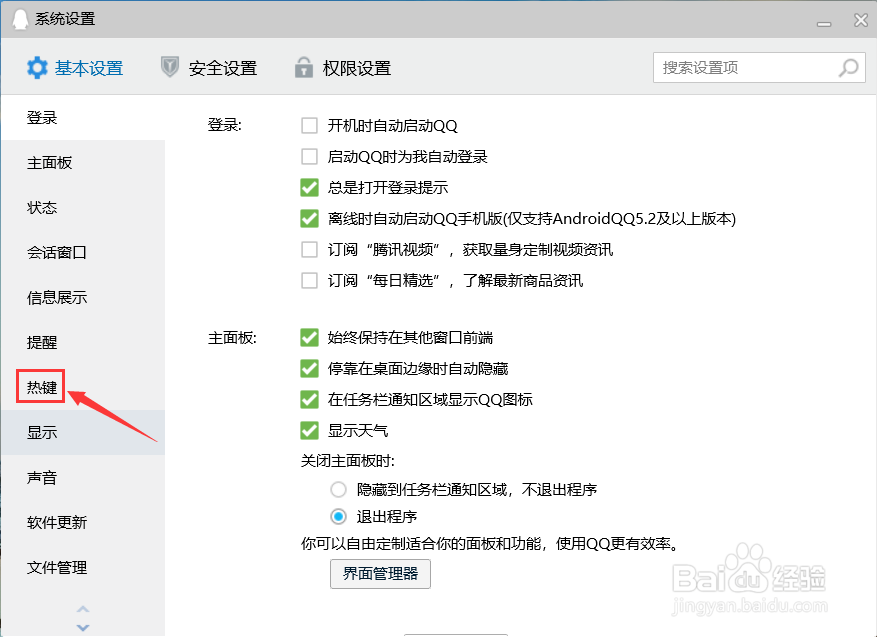Click the lock icon beside 权限设置
This screenshot has width=877, height=637.
(x=303, y=68)
